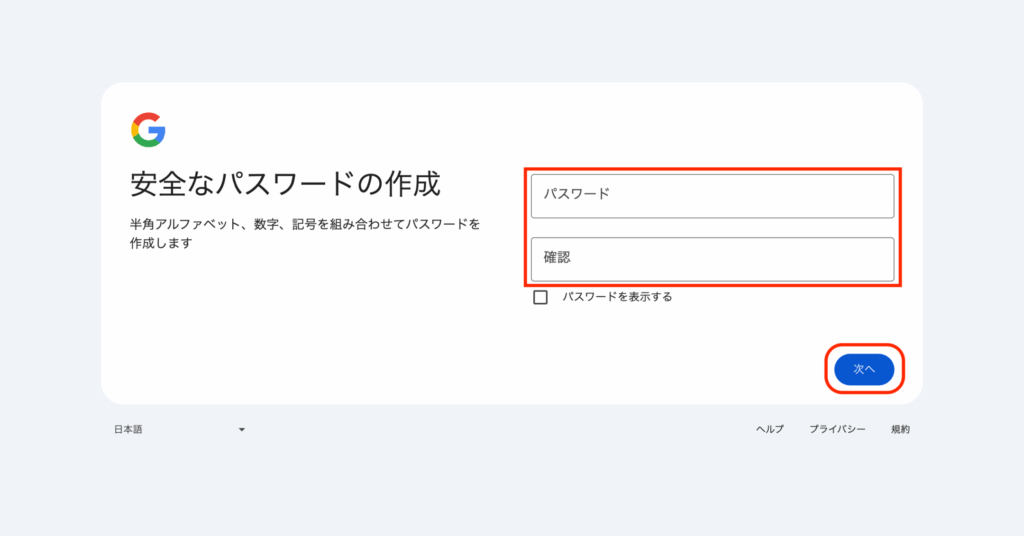The height and width of the screenshot is (536, 1024).
Task: Click the gray page background above the card
Action: pos(512,40)
